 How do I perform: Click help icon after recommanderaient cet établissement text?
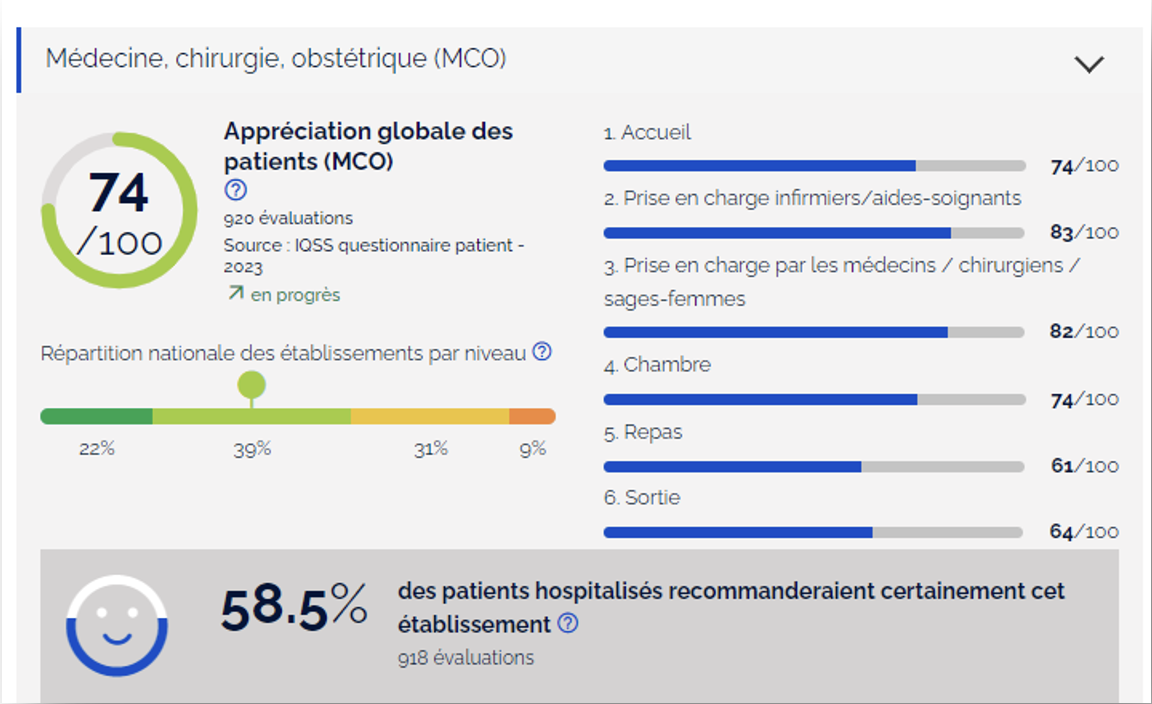(568, 624)
